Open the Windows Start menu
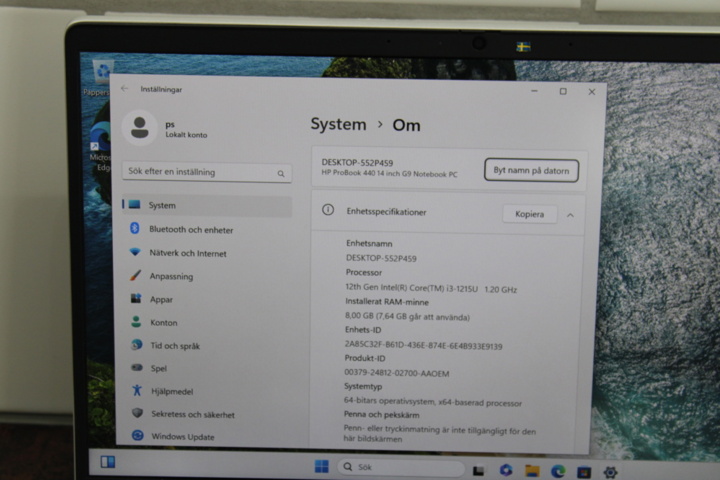The image size is (720, 480). pos(321,466)
